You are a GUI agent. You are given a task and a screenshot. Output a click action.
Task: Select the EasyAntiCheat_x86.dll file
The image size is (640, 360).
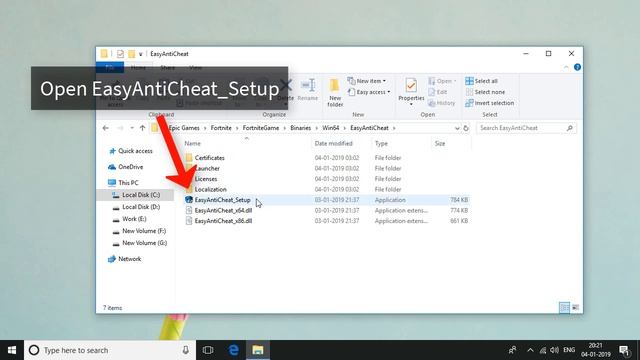223,221
